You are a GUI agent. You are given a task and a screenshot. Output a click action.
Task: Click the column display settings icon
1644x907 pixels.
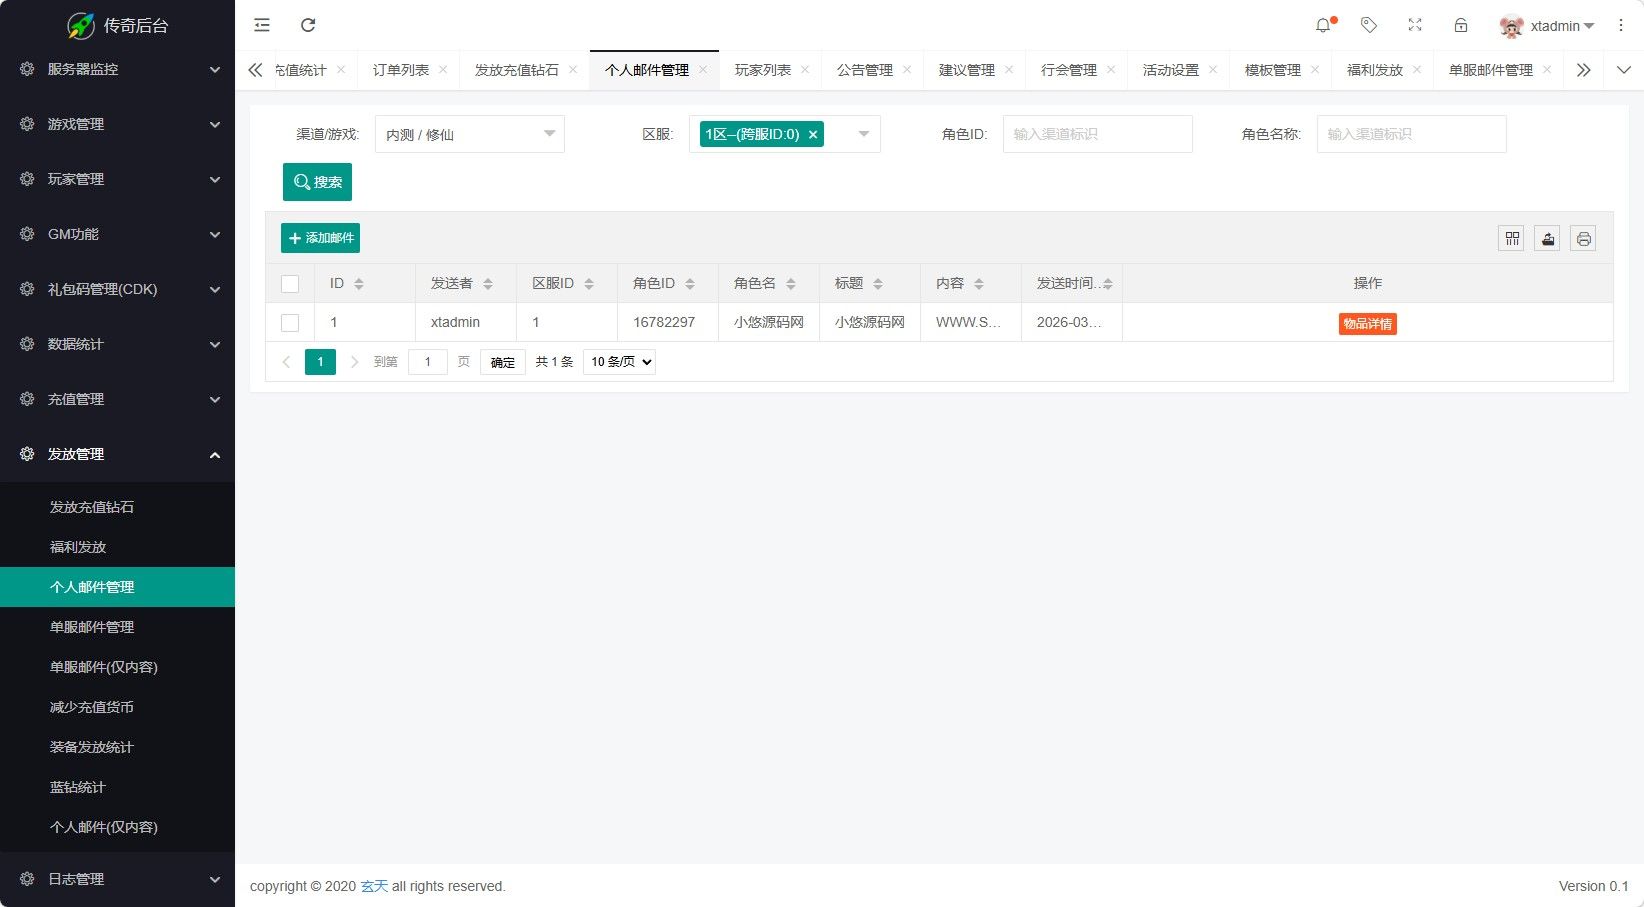click(x=1511, y=238)
